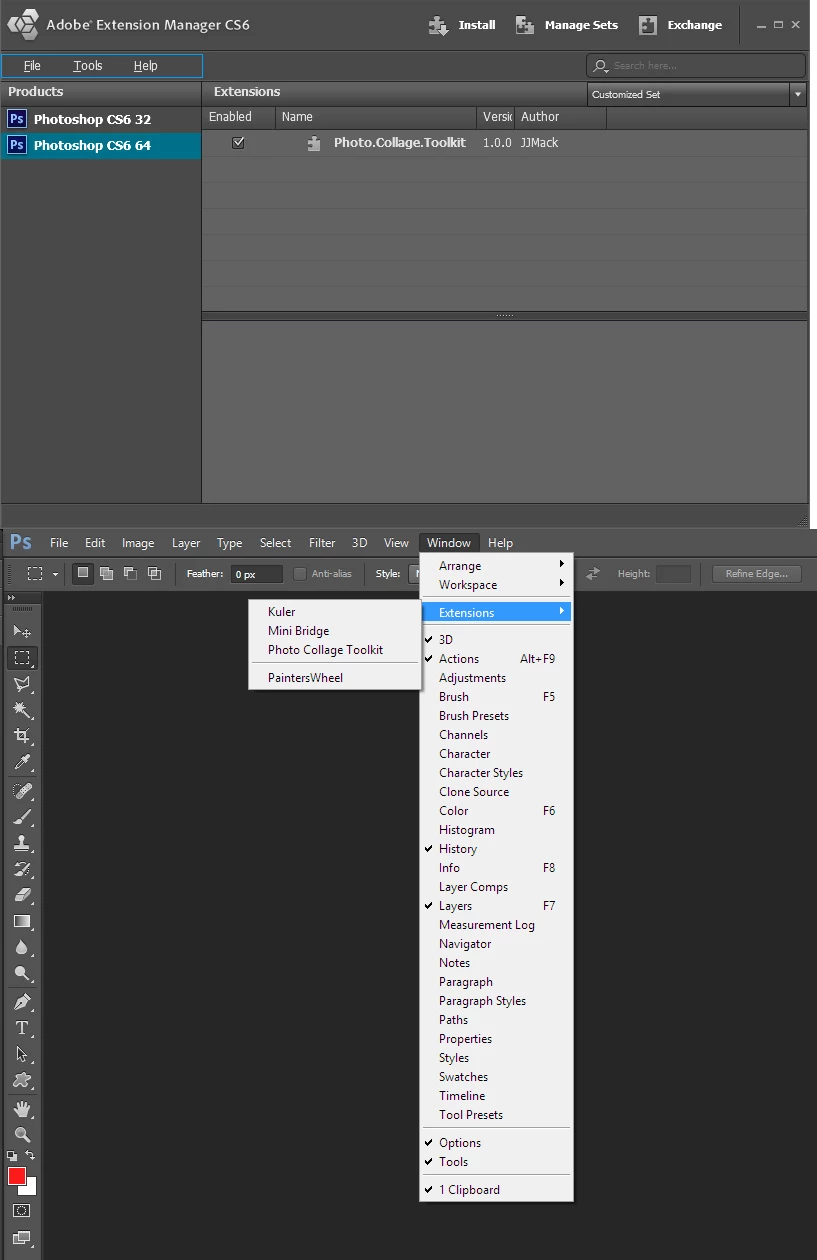Open the Extensions submenu

click(495, 613)
